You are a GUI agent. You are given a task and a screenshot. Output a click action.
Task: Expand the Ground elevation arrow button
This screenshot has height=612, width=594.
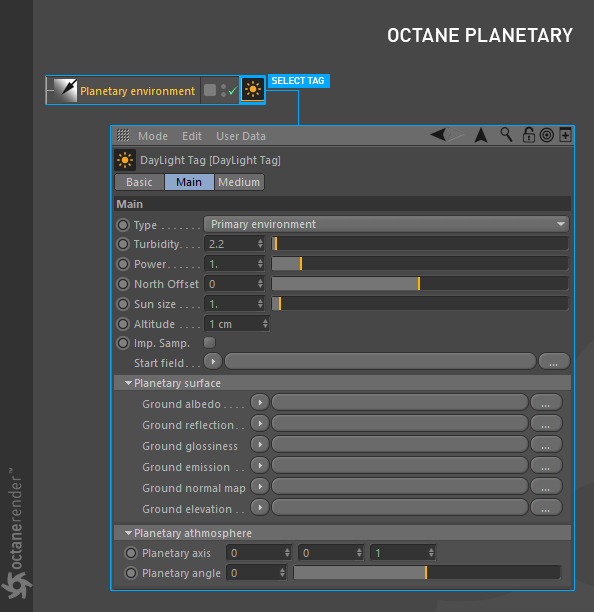[260, 507]
